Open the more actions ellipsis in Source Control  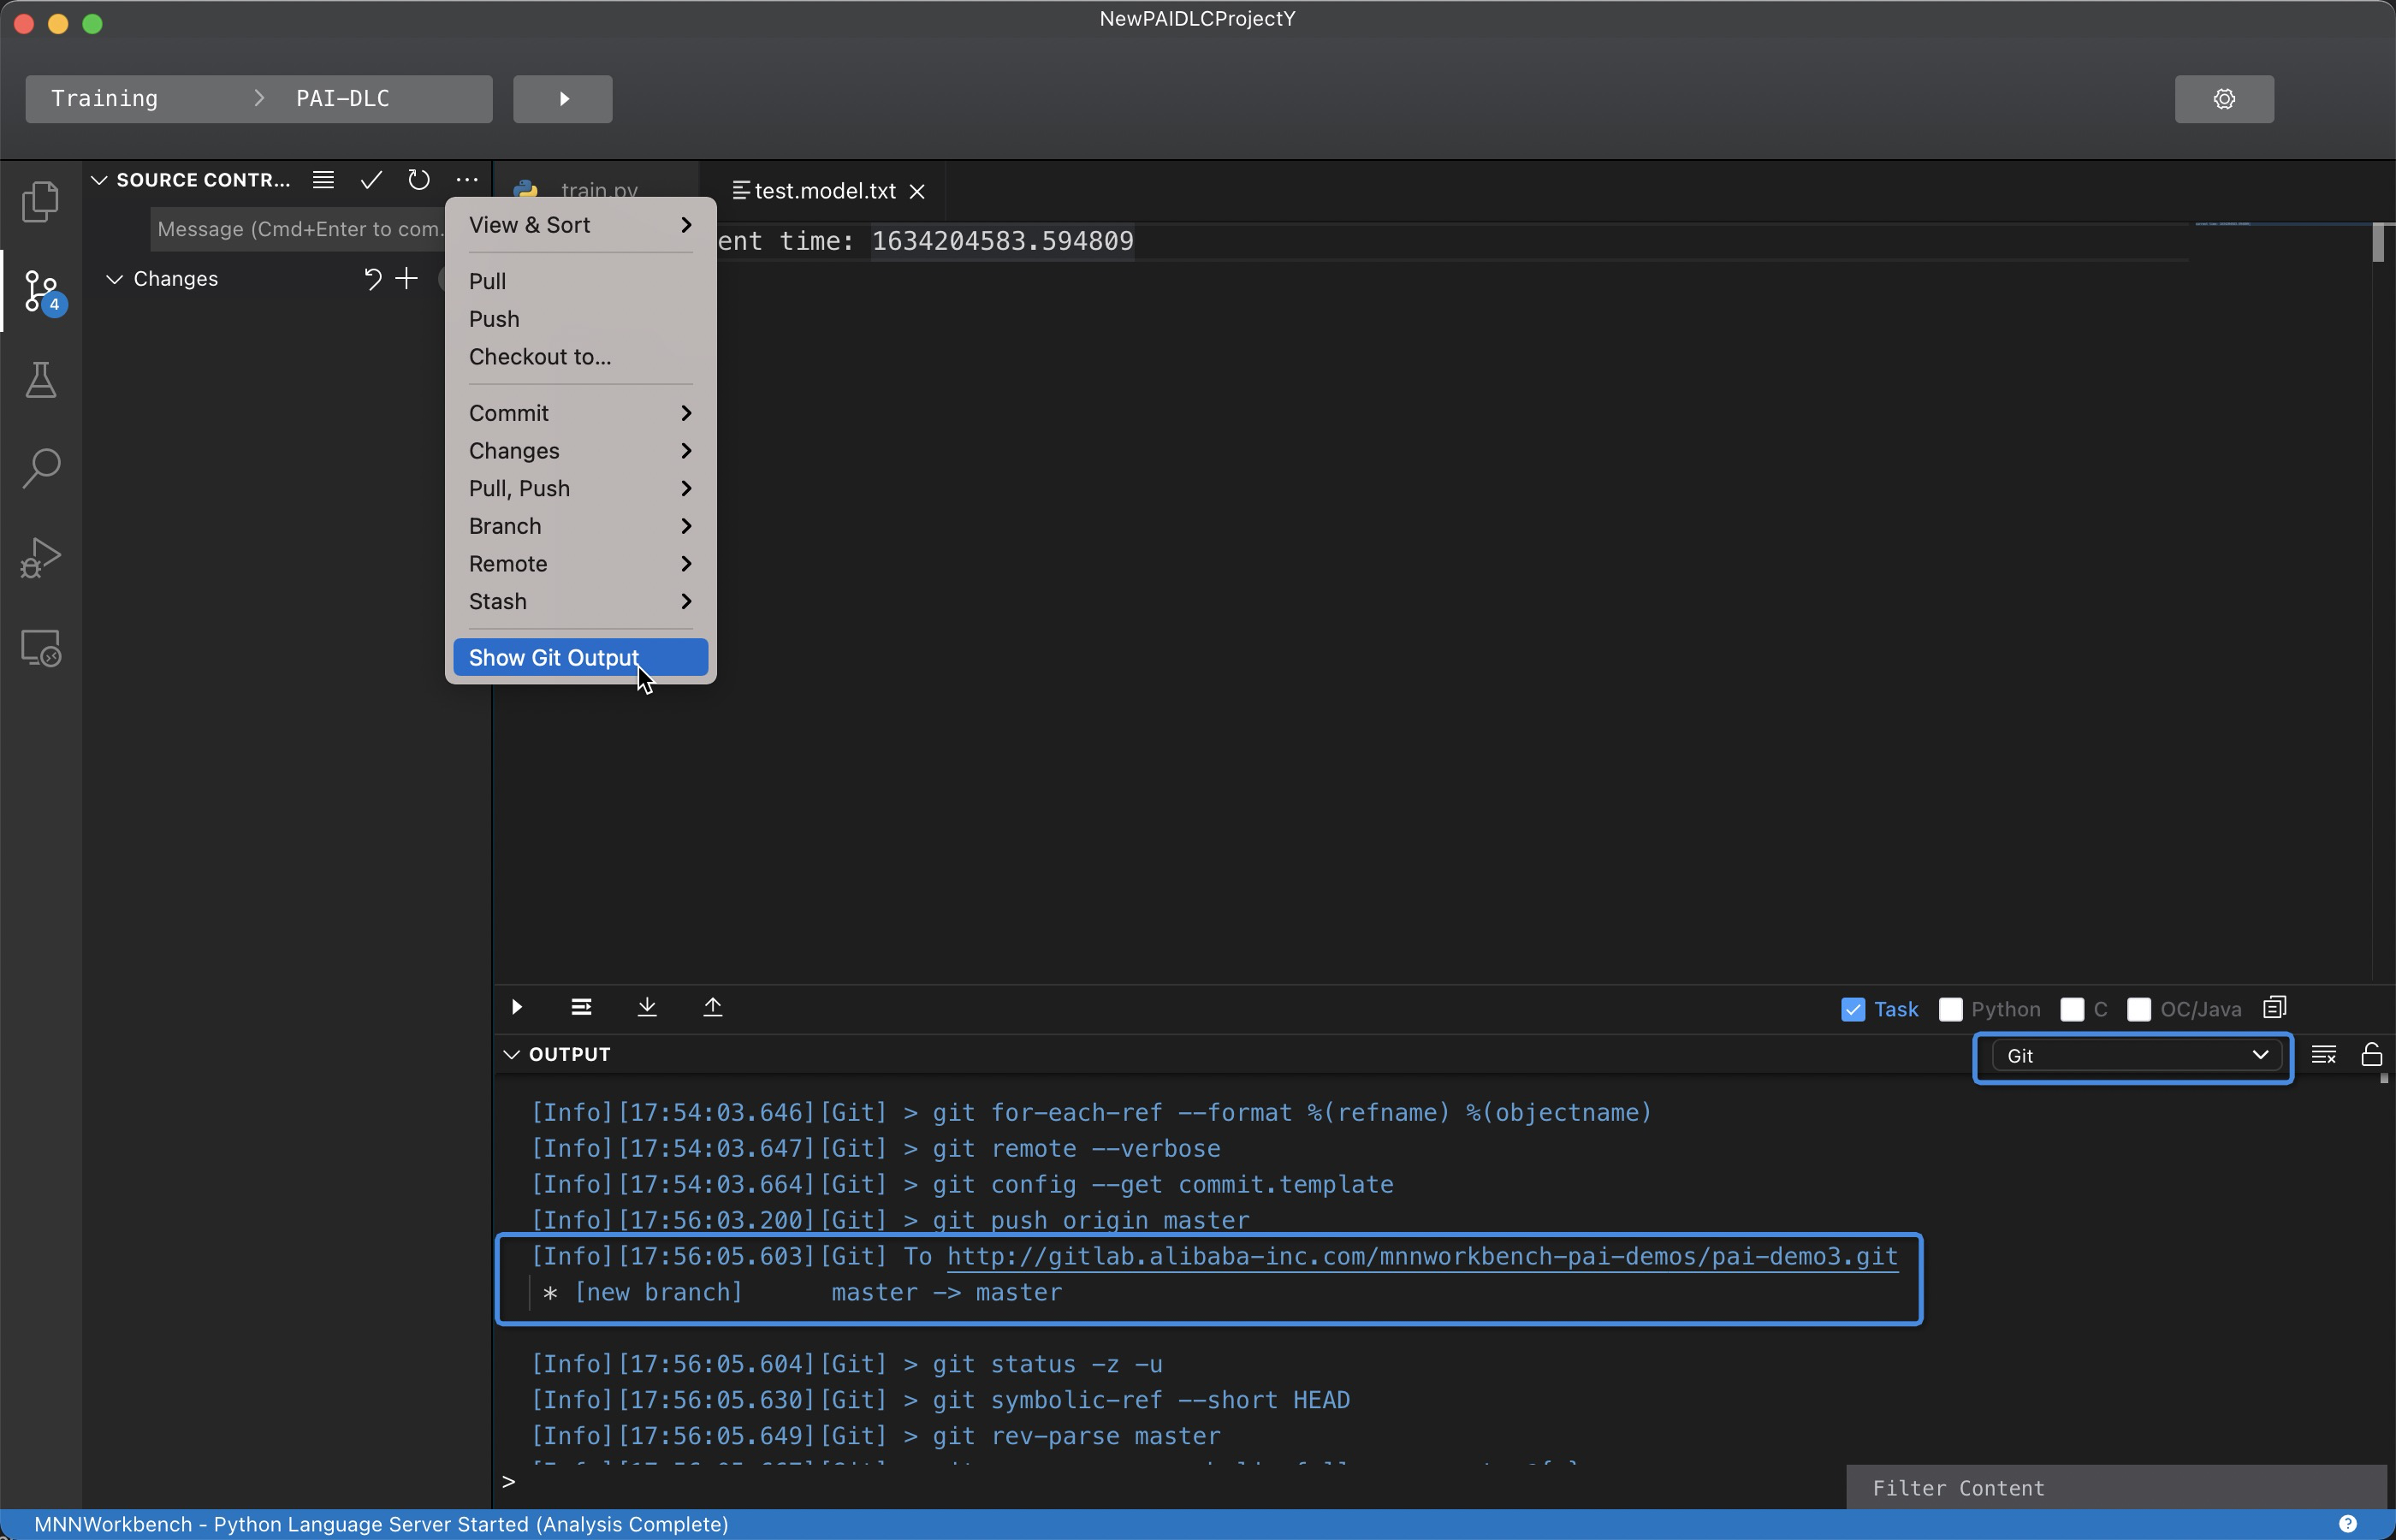click(x=467, y=180)
